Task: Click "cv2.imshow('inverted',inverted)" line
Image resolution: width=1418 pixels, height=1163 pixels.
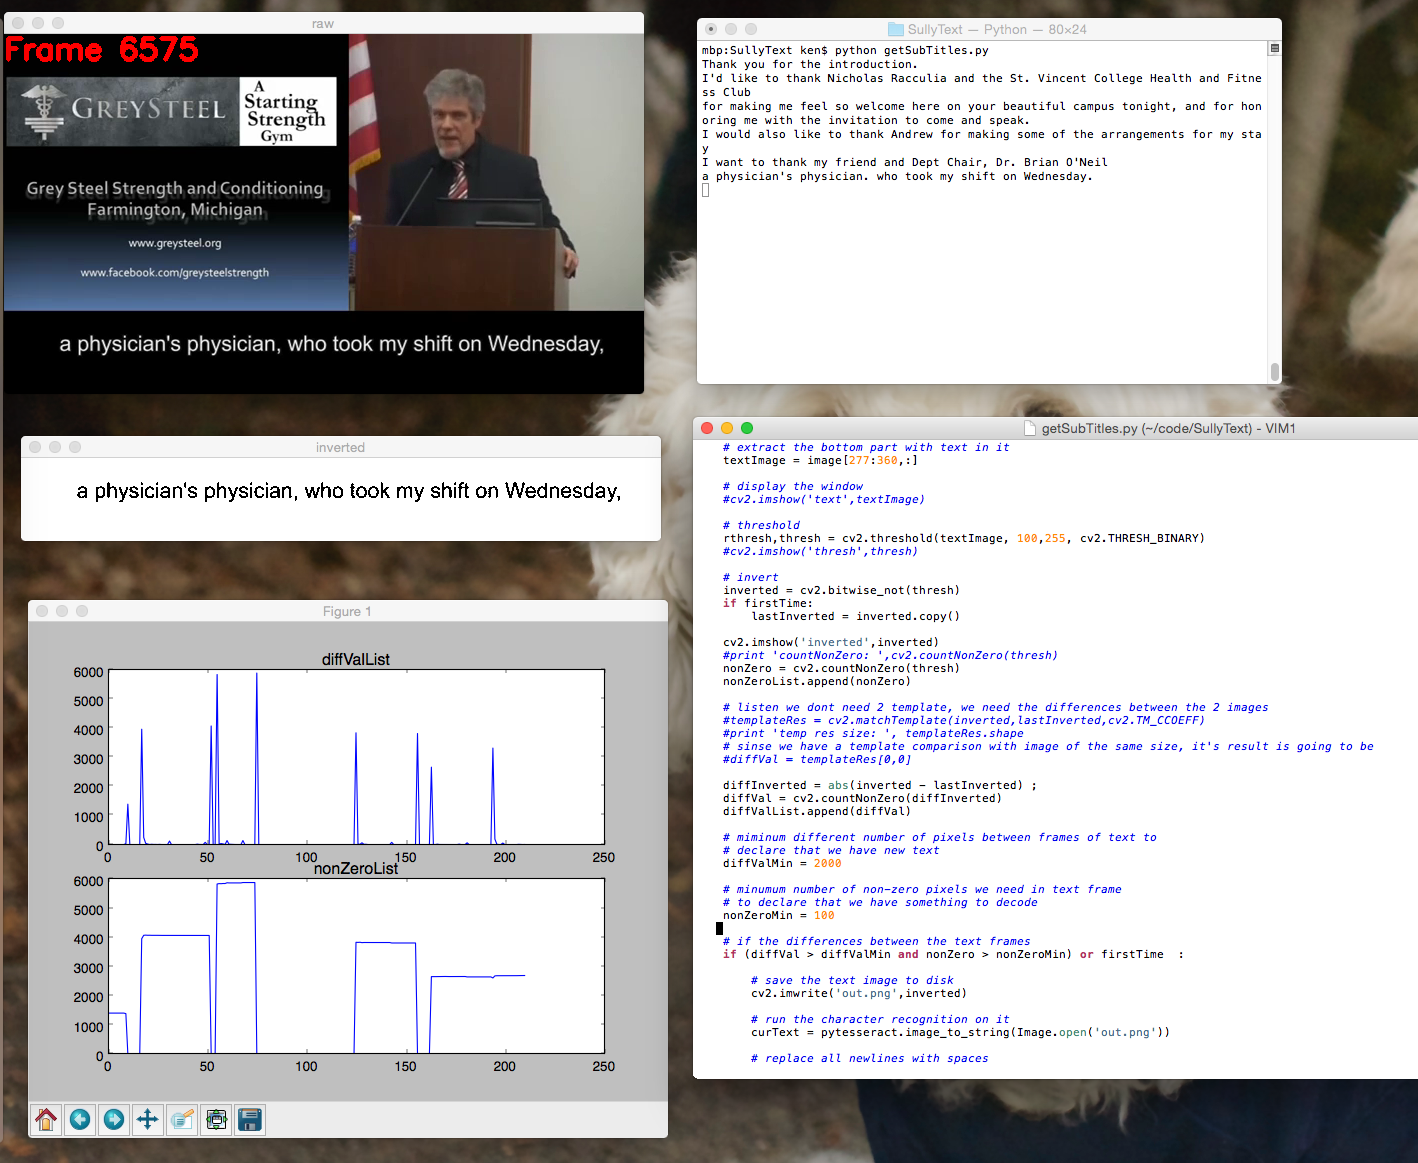Action: [x=831, y=642]
